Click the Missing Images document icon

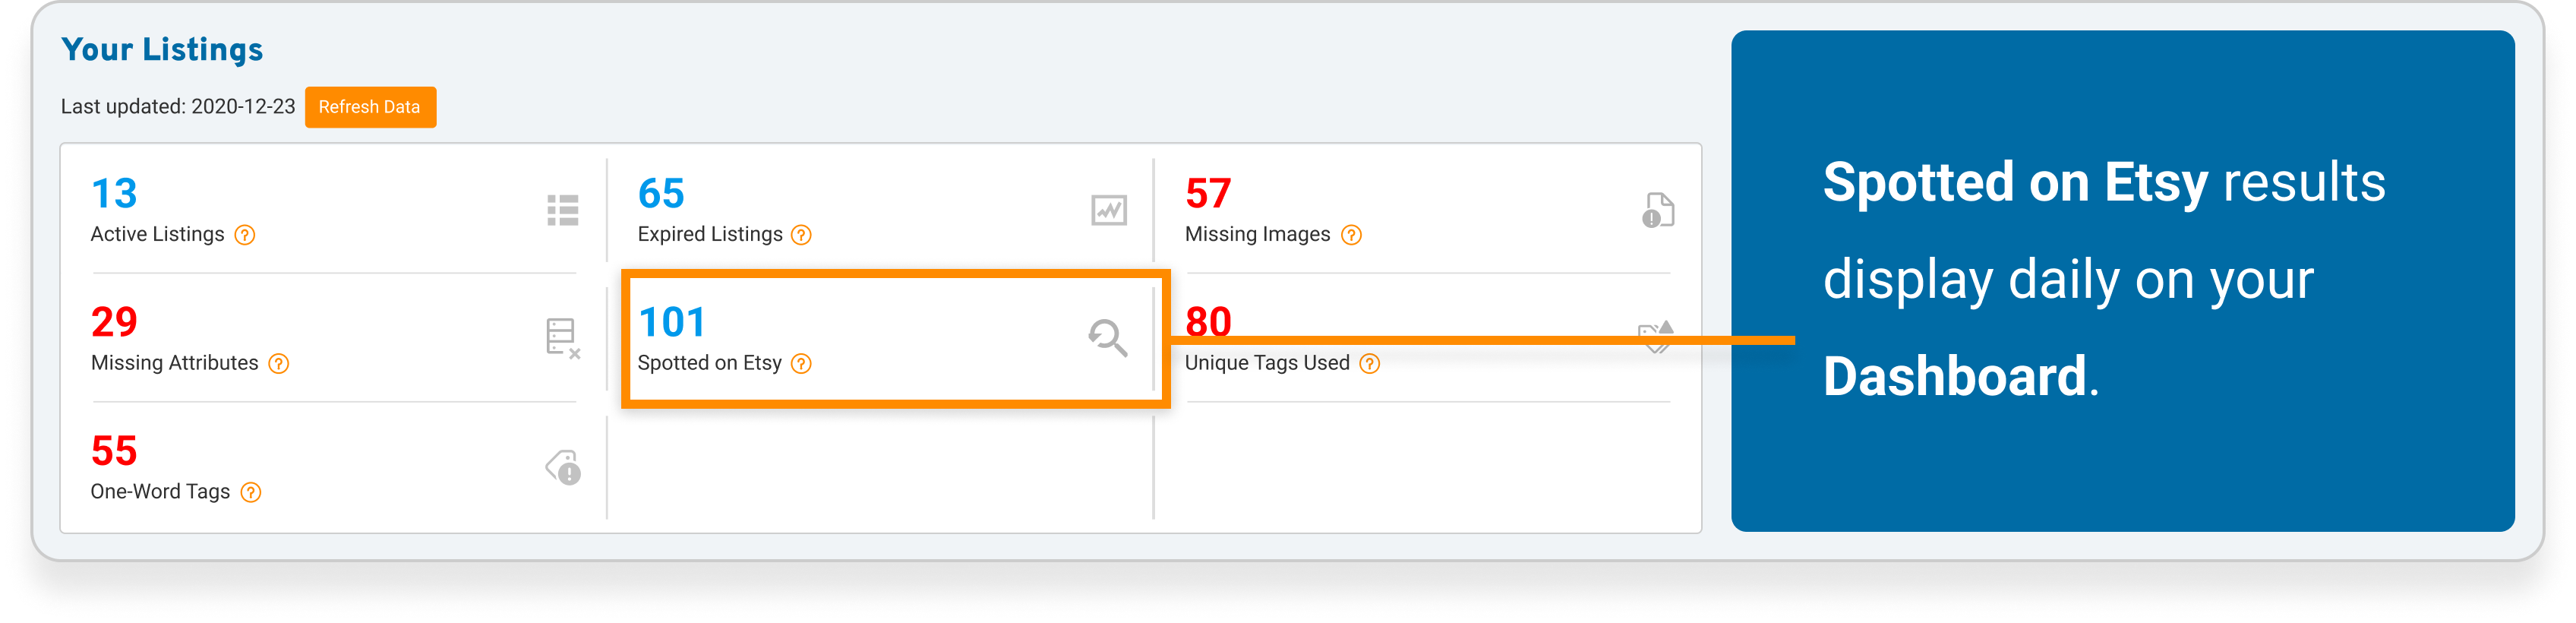coord(1658,210)
